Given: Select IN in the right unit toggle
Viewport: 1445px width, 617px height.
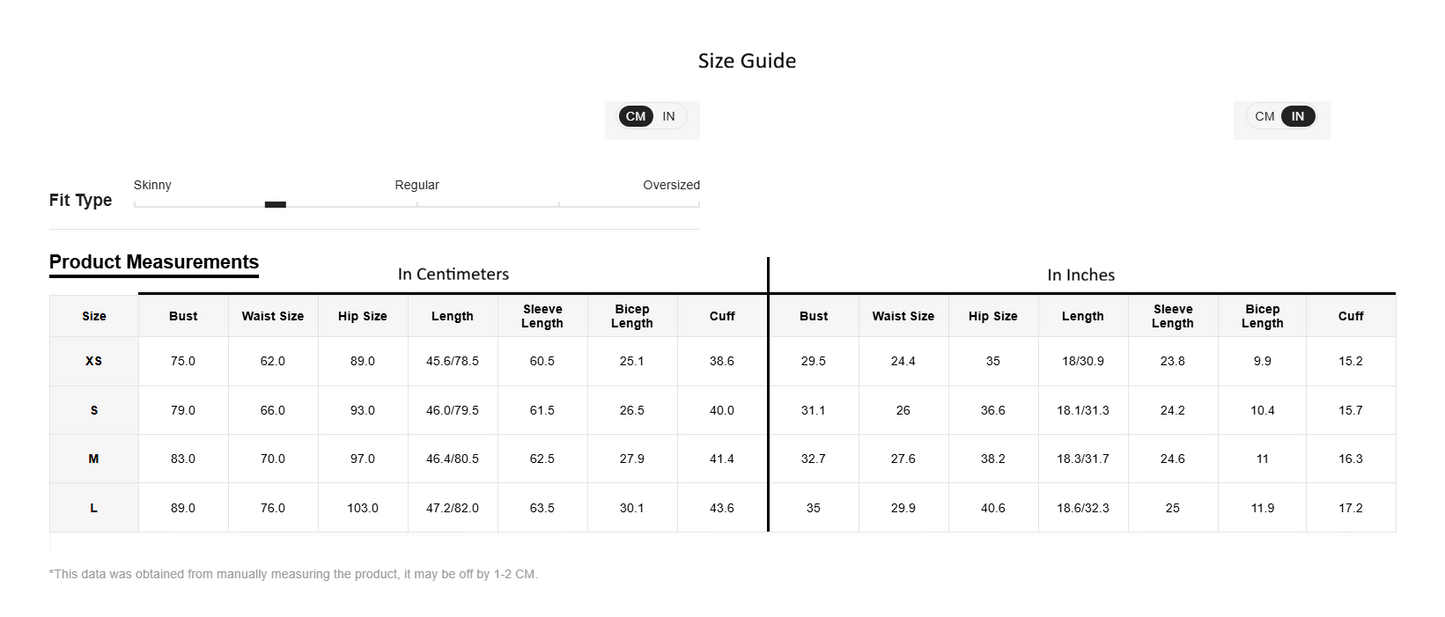Looking at the screenshot, I should click(1298, 116).
